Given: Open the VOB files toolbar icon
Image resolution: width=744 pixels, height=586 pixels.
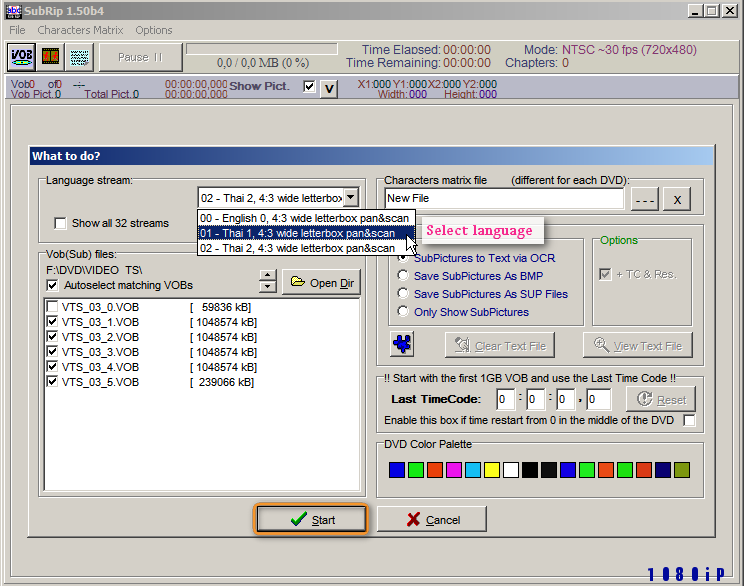Looking at the screenshot, I should tap(21, 57).
